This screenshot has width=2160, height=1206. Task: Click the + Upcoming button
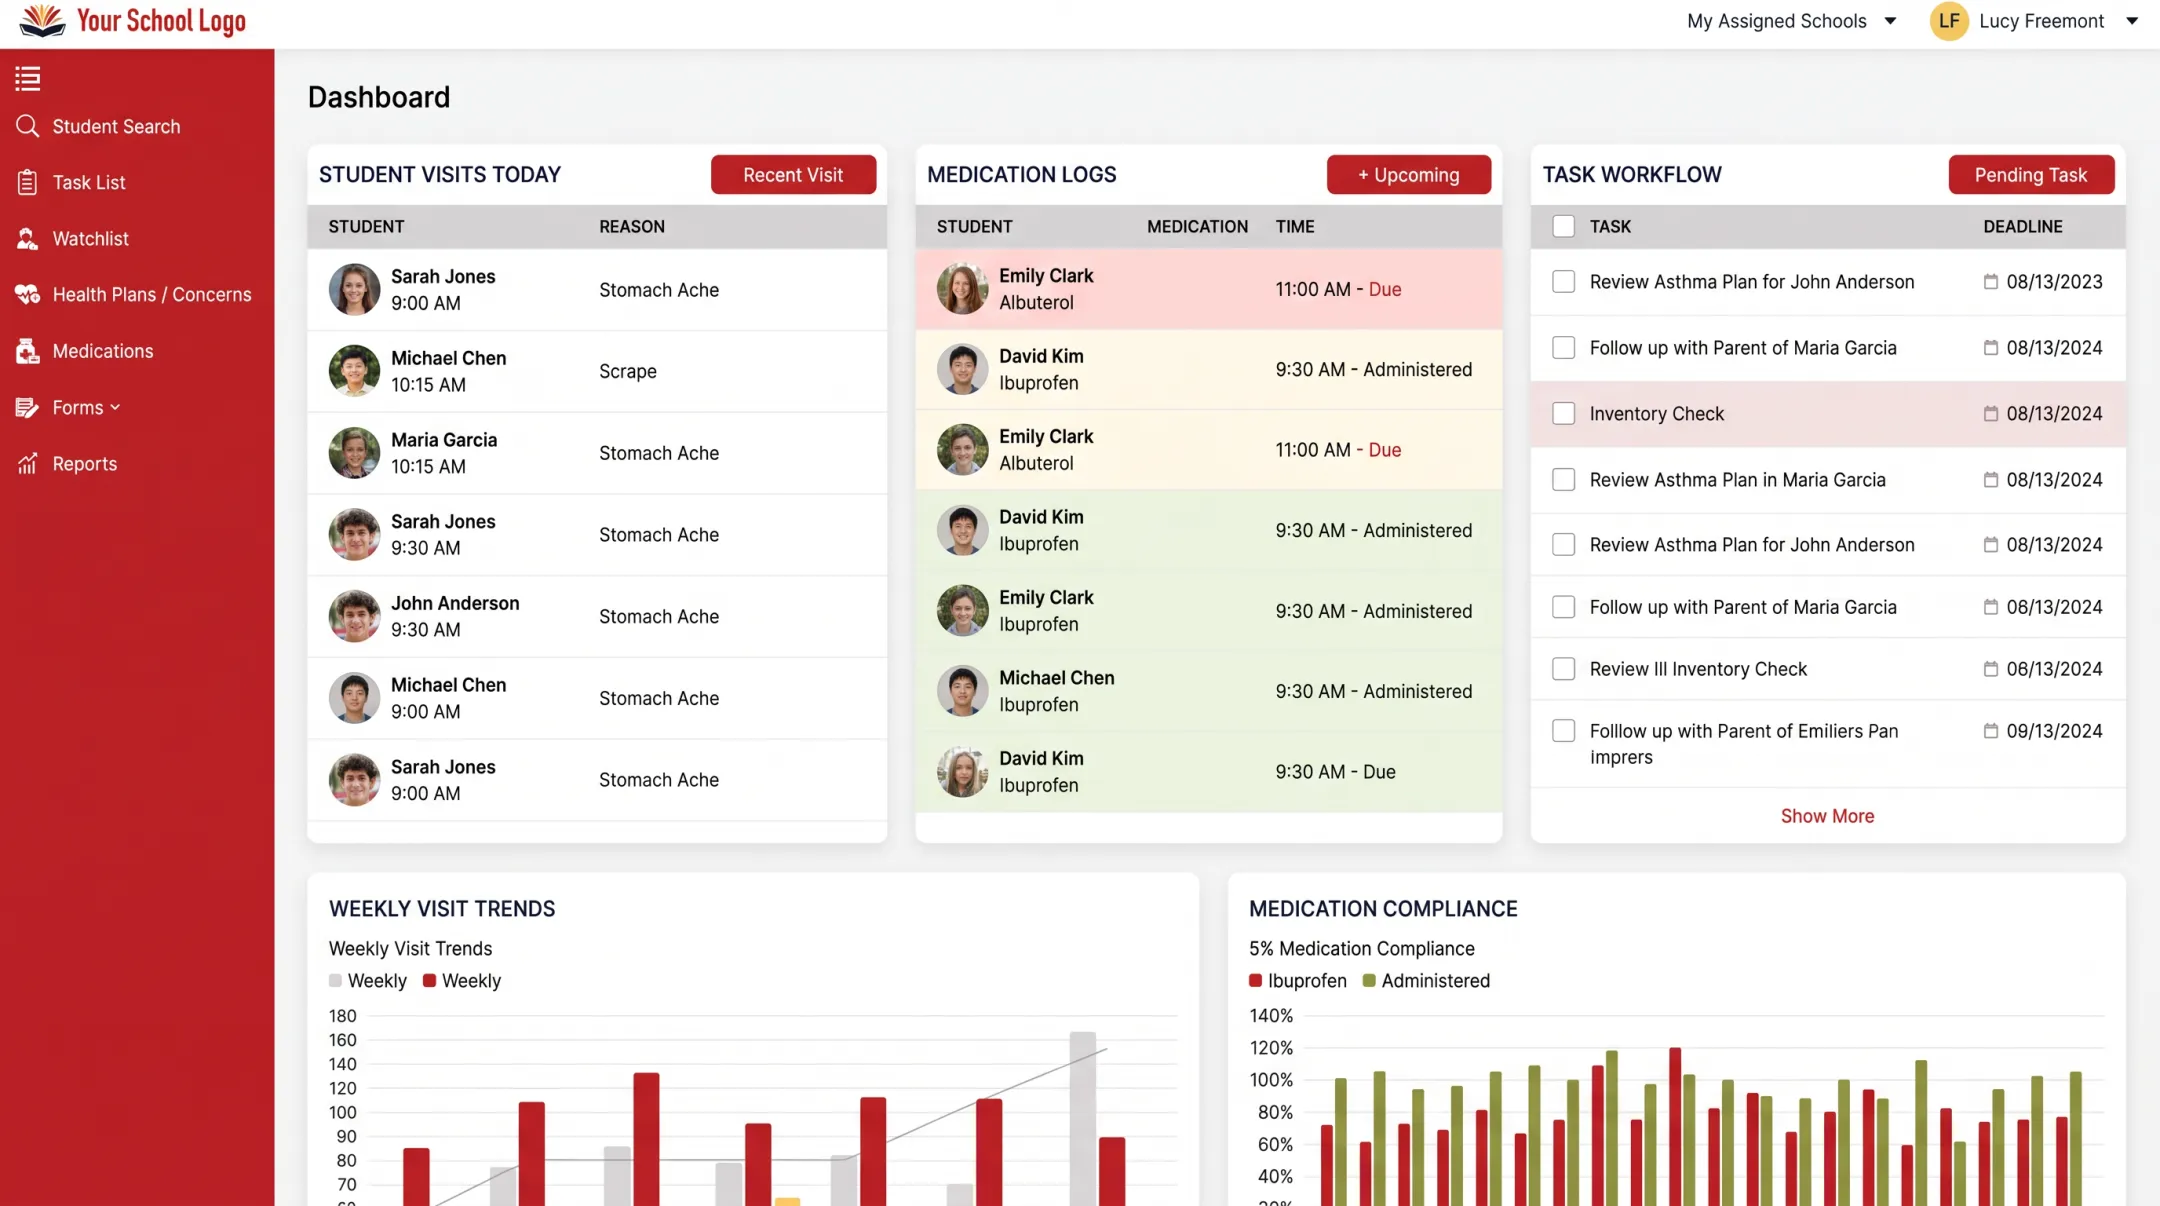(1408, 174)
